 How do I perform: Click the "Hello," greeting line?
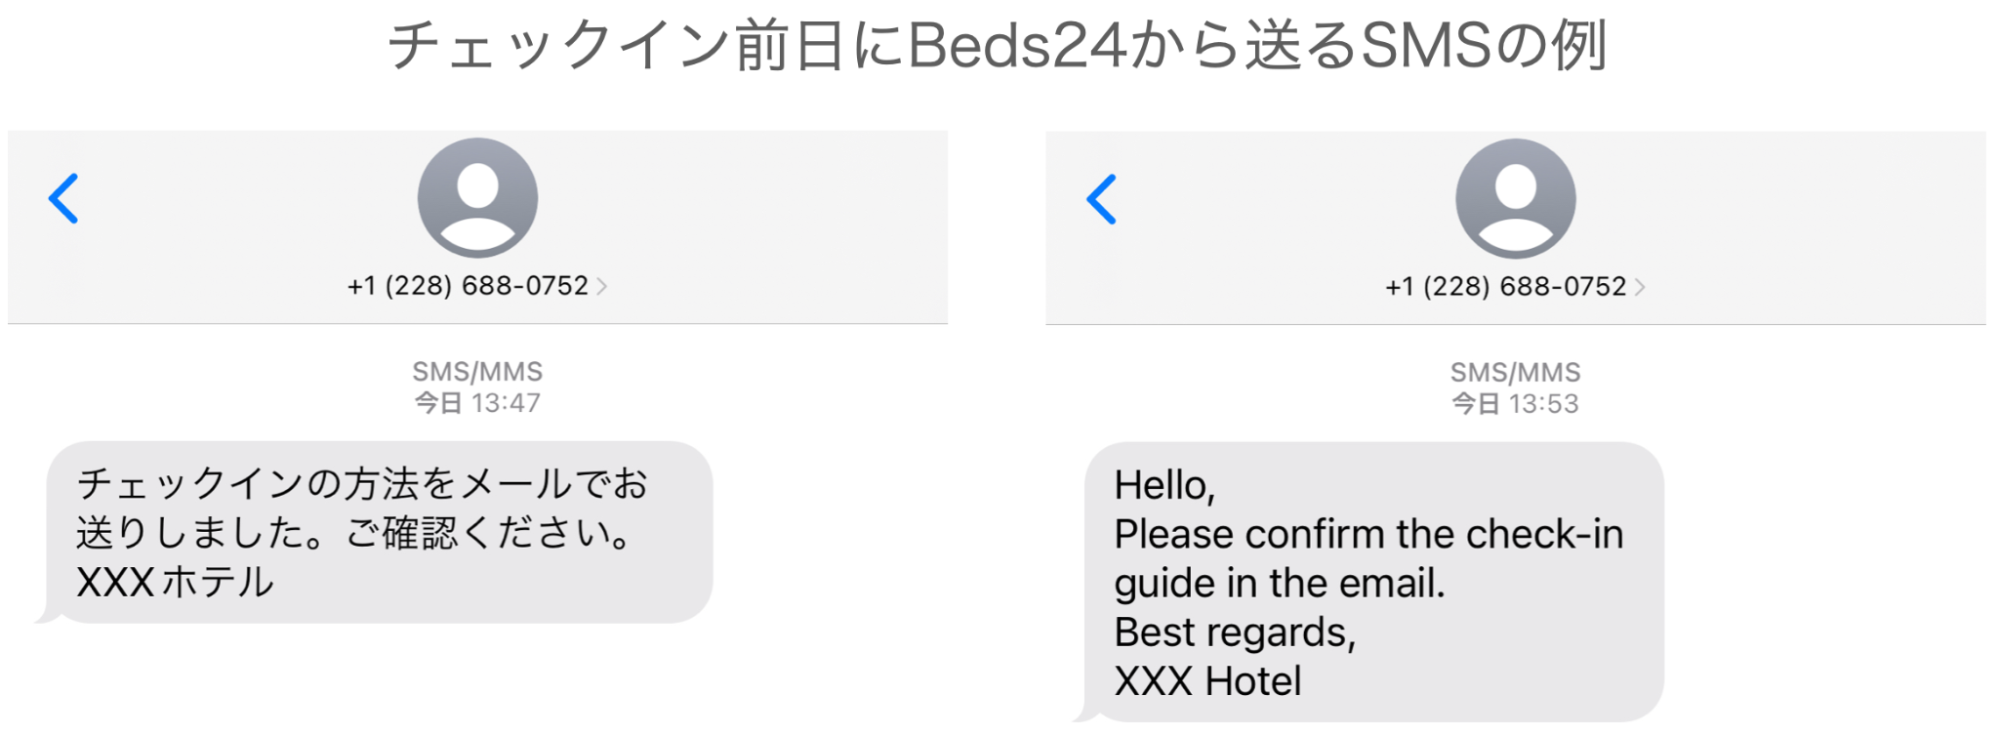(x=1165, y=486)
